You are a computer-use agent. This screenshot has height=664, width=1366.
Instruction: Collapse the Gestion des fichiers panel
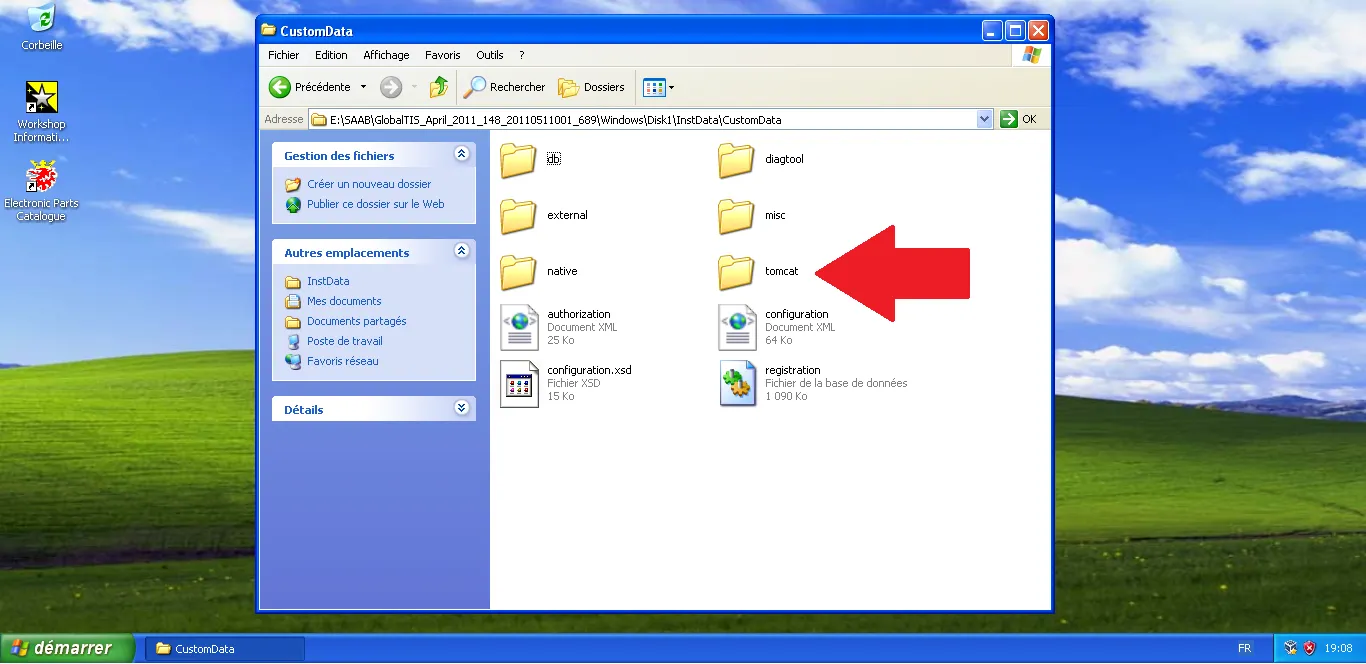461,153
